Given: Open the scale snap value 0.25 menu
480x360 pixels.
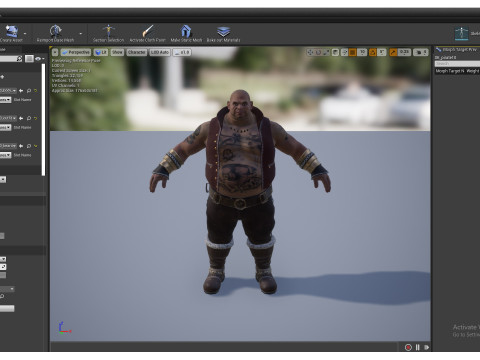Looking at the screenshot, I should (x=404, y=52).
